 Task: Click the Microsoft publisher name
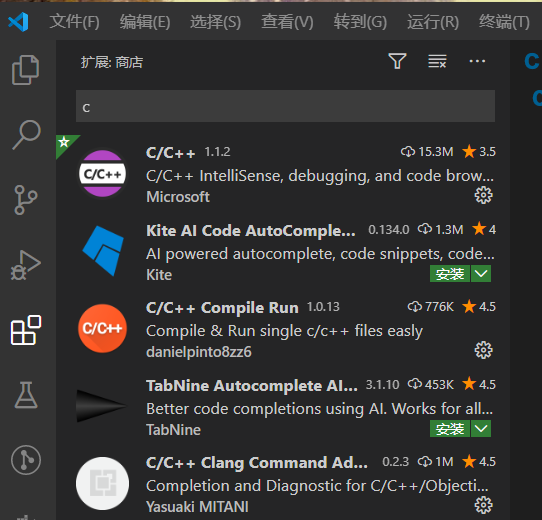click(x=178, y=197)
